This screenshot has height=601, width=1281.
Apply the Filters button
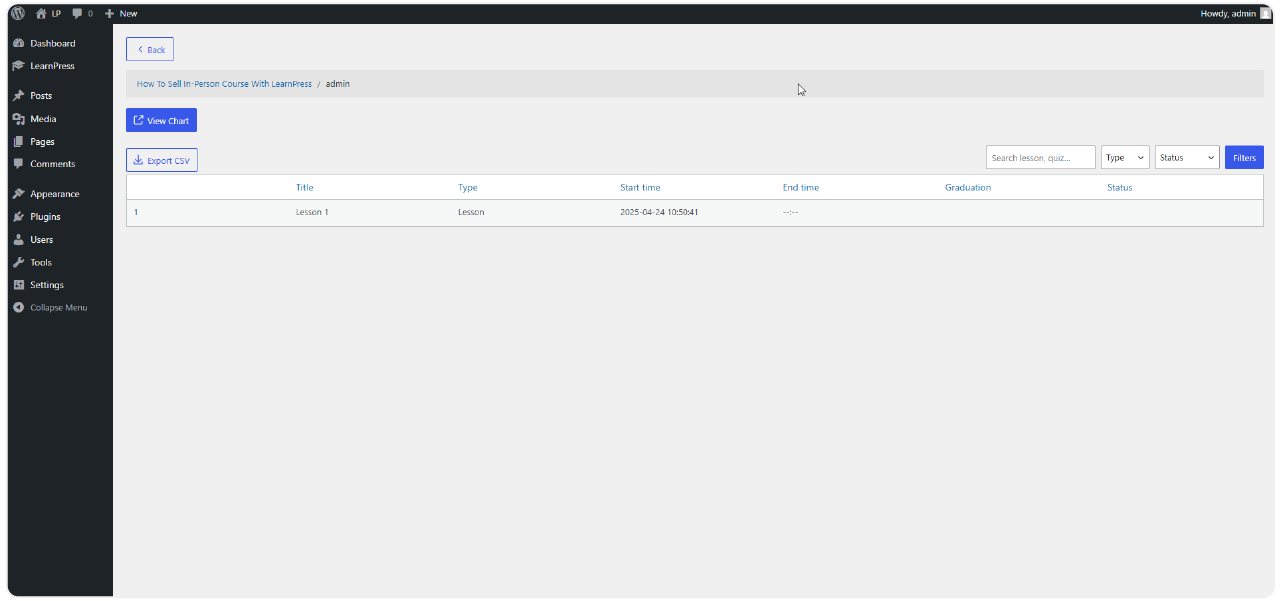[1243, 157]
